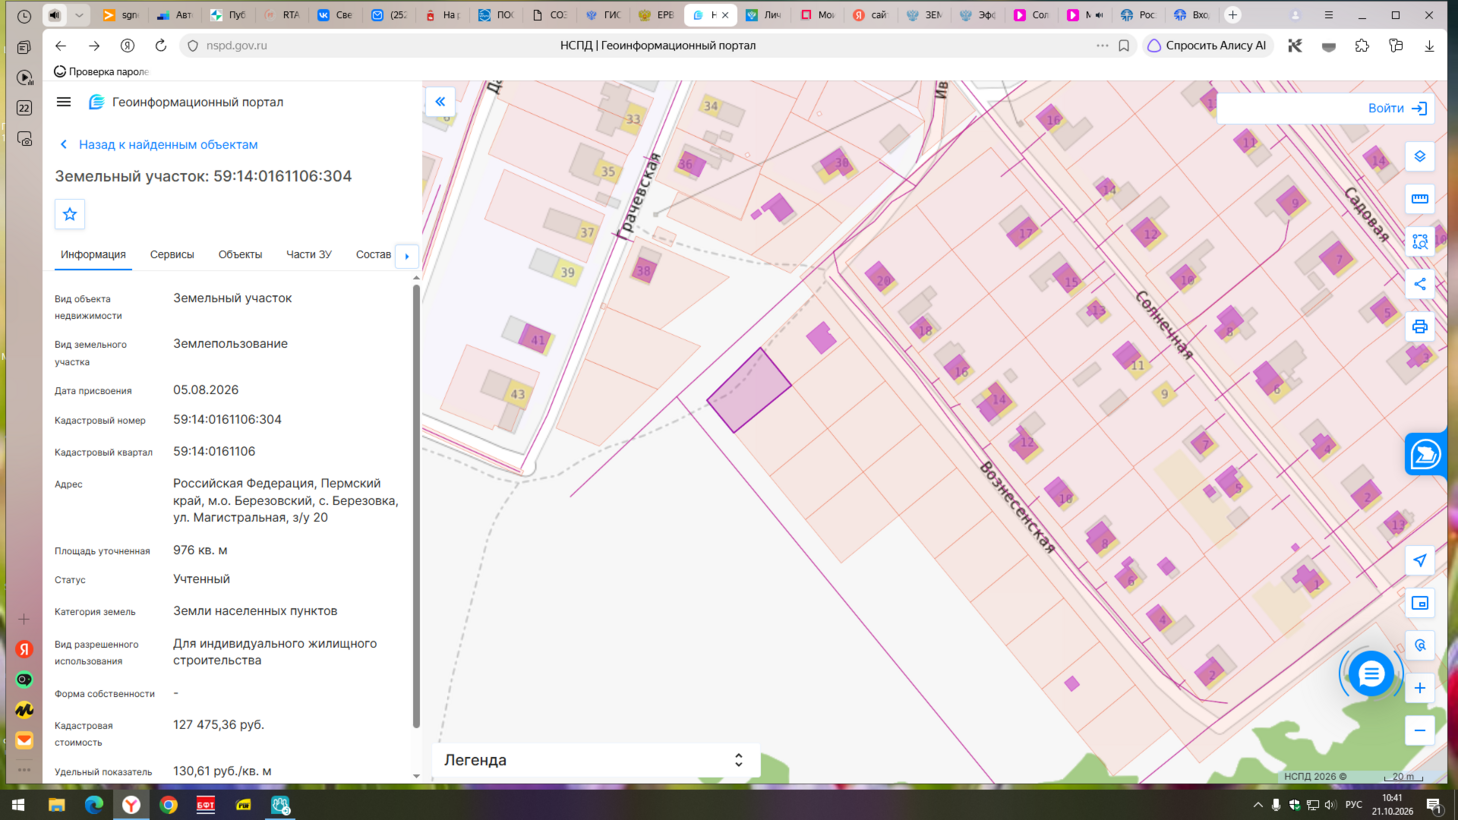
Task: Open File Explorer from the taskbar
Action: (x=56, y=805)
